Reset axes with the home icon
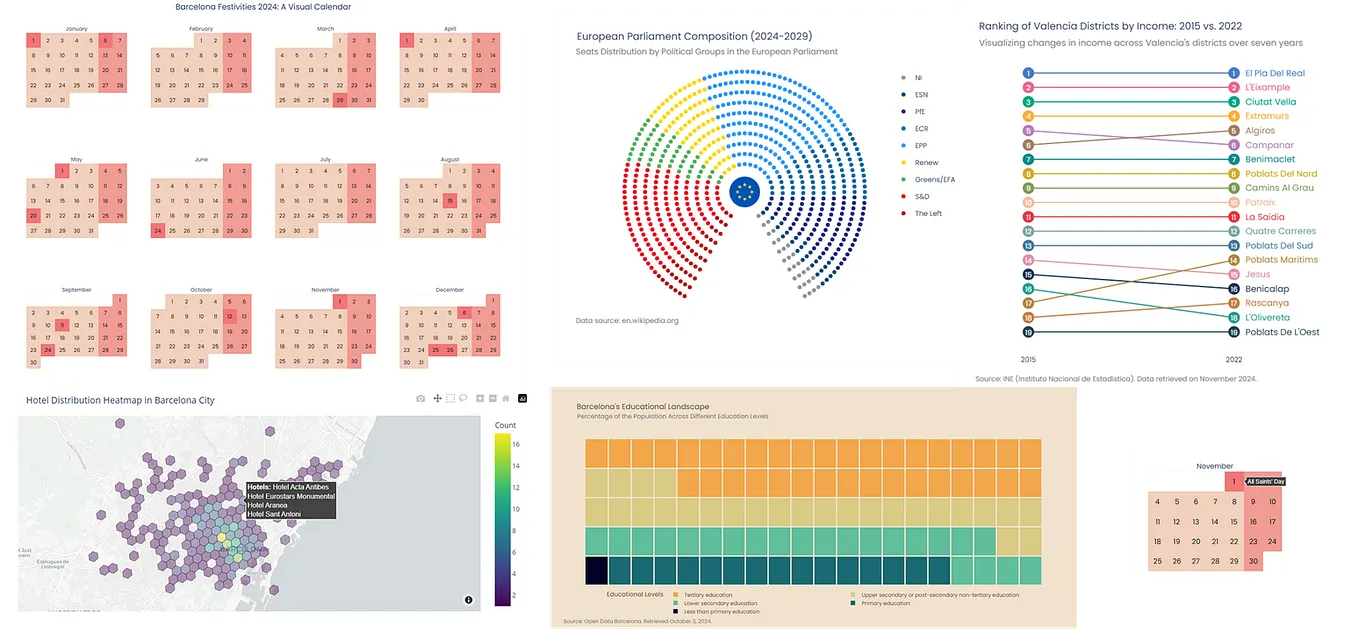This screenshot has height=632, width=1358. (505, 398)
